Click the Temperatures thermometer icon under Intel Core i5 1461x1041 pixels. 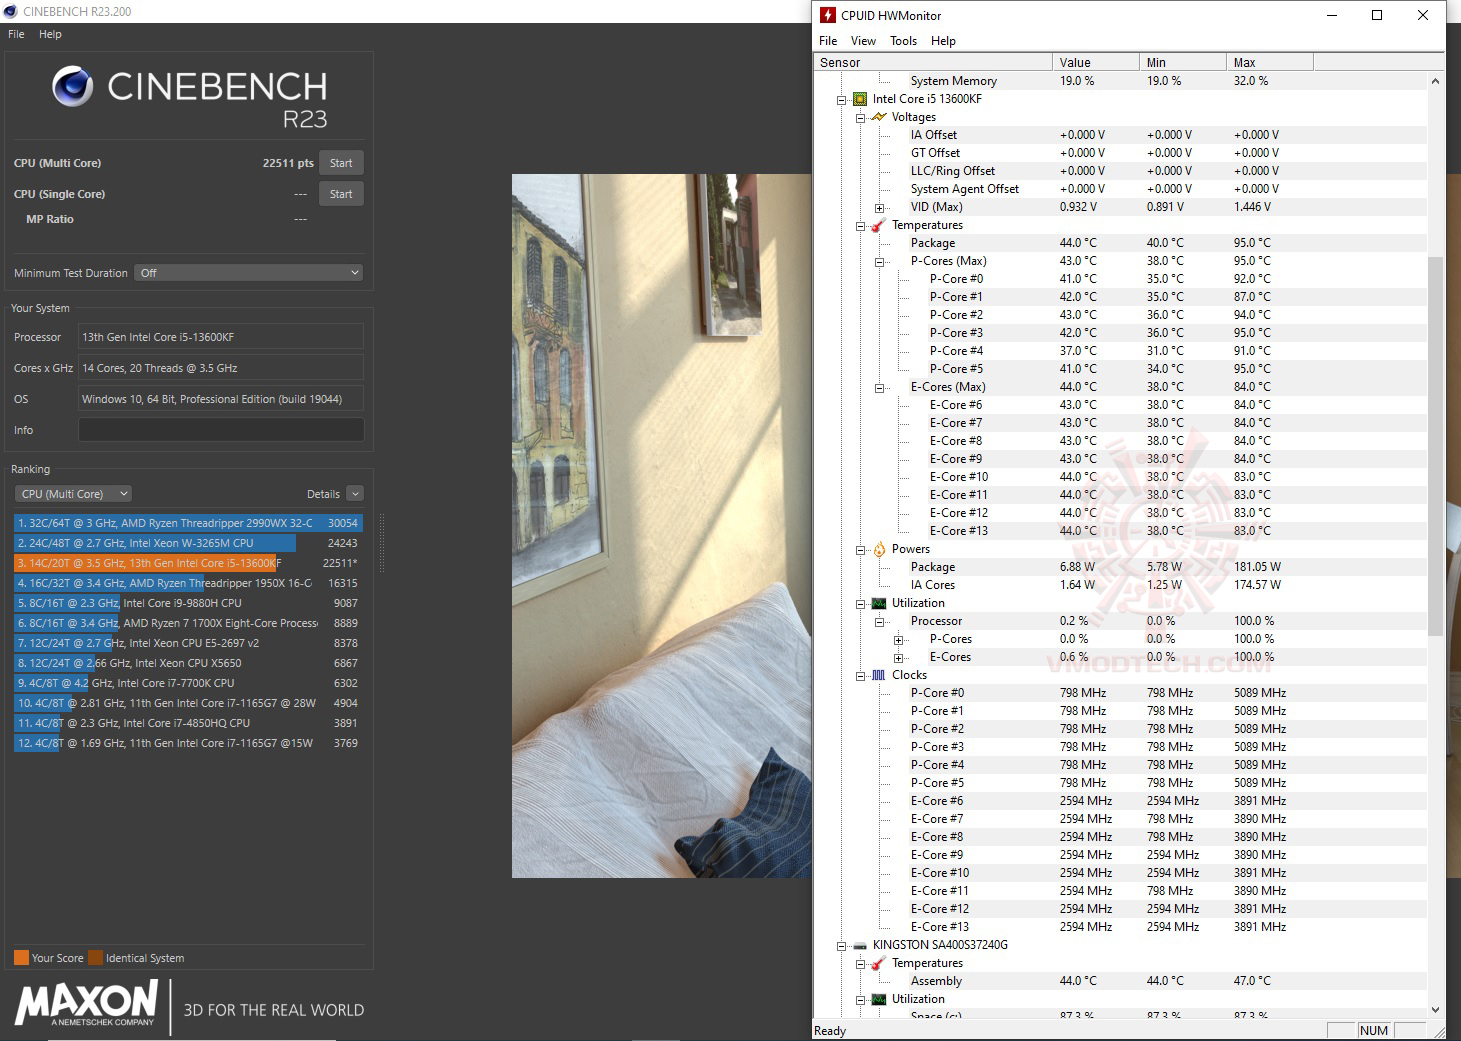879,225
